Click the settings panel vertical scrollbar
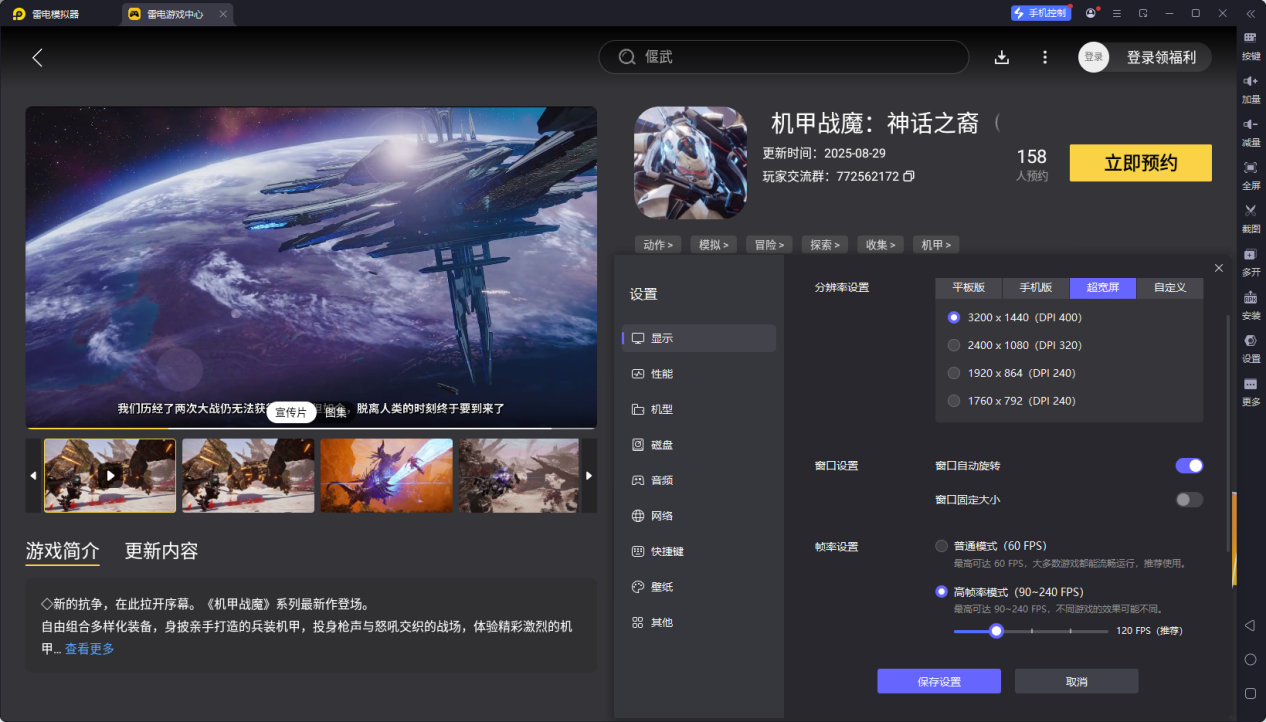 pyautogui.click(x=1229, y=433)
